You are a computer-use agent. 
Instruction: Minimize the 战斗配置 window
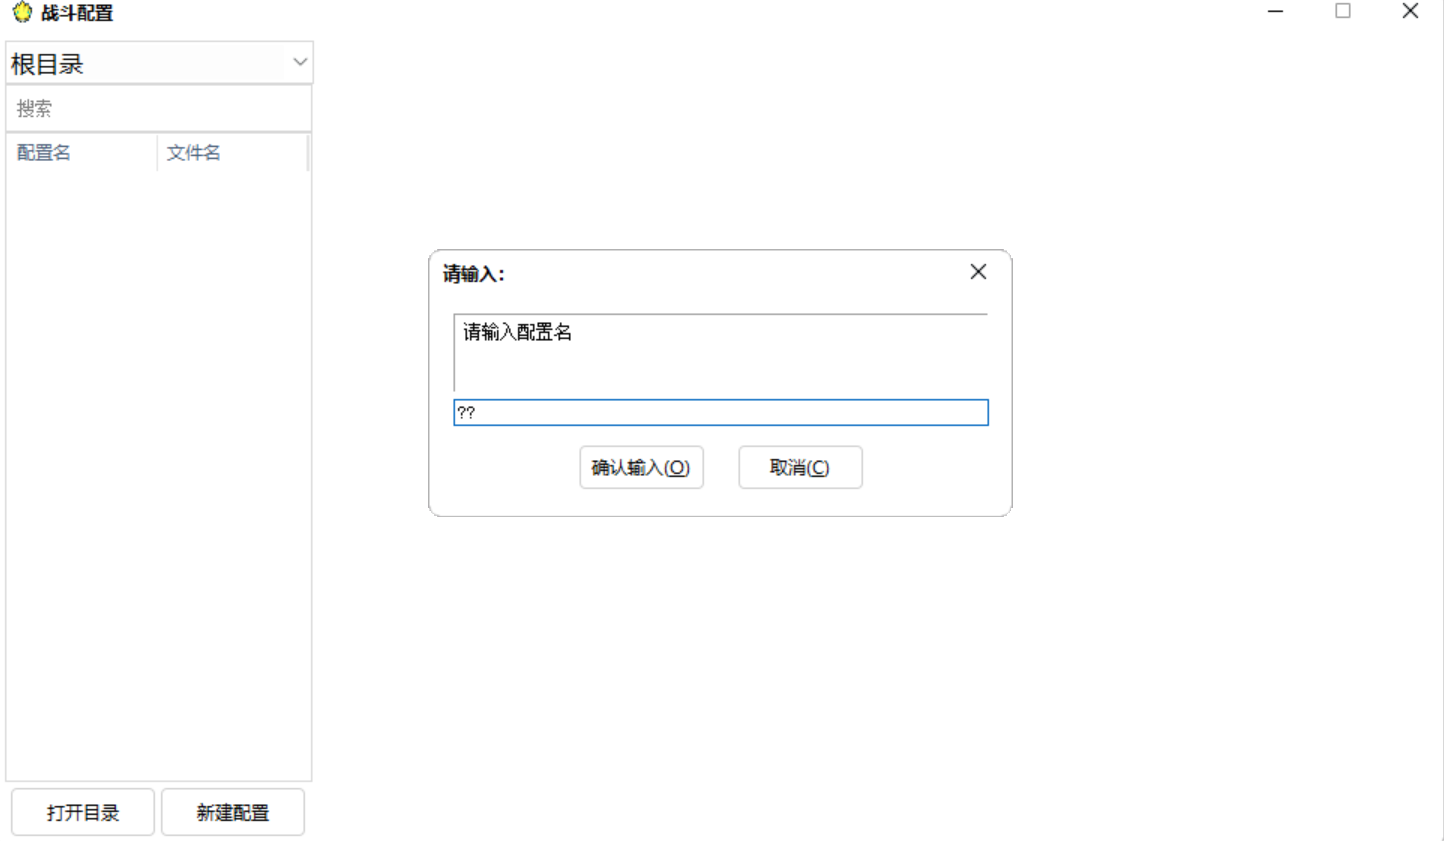click(1275, 12)
